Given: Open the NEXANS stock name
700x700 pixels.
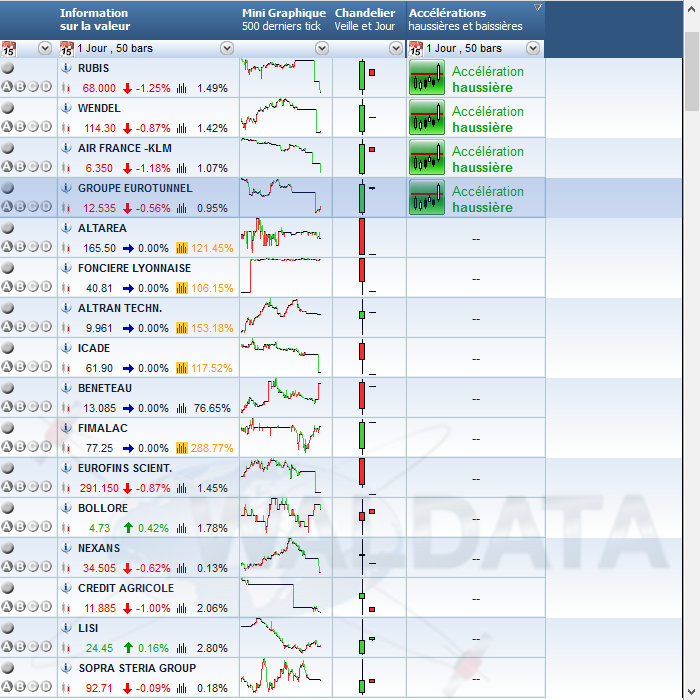Looking at the screenshot, I should 99,548.
